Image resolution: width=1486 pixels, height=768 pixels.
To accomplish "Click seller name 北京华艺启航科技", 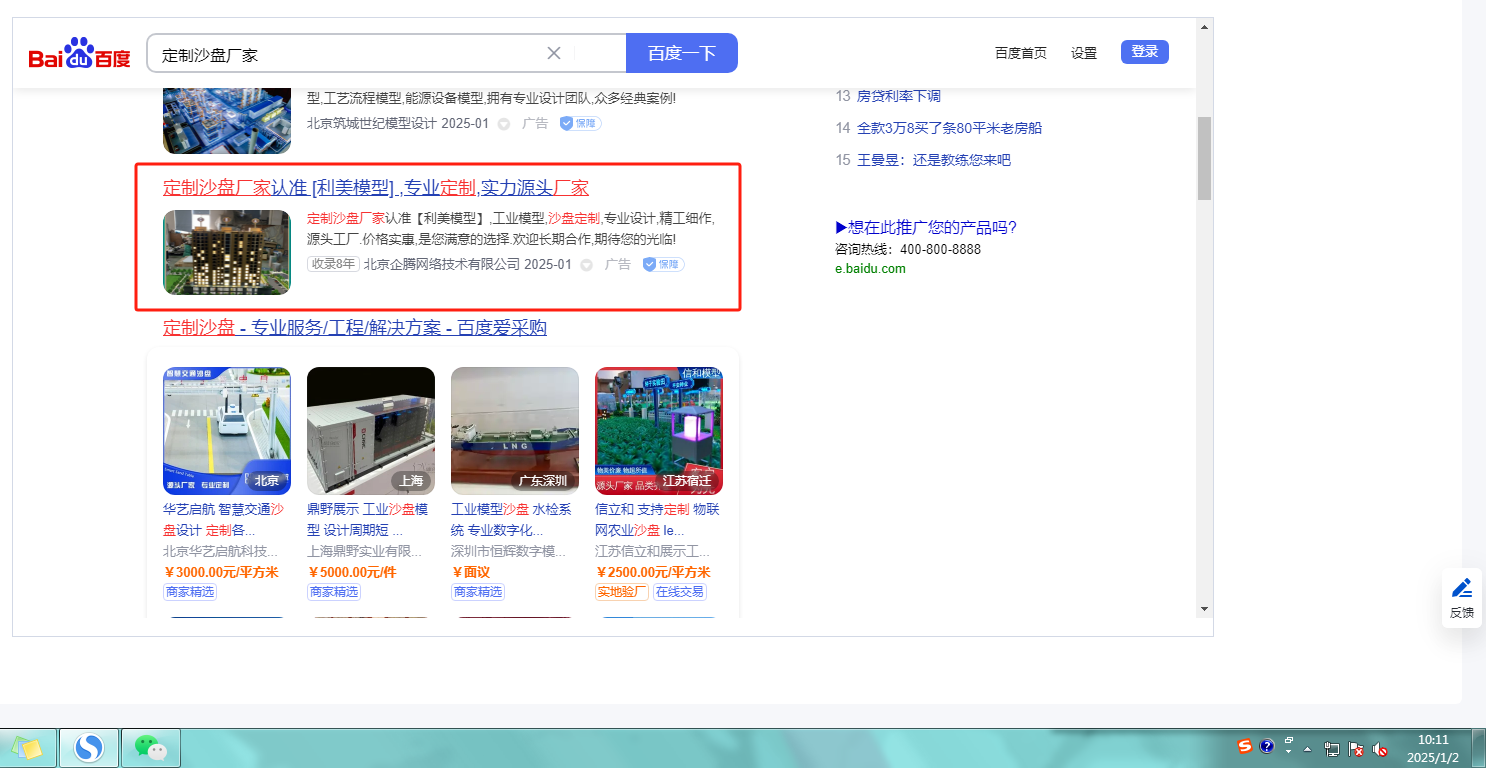I will pyautogui.click(x=221, y=551).
